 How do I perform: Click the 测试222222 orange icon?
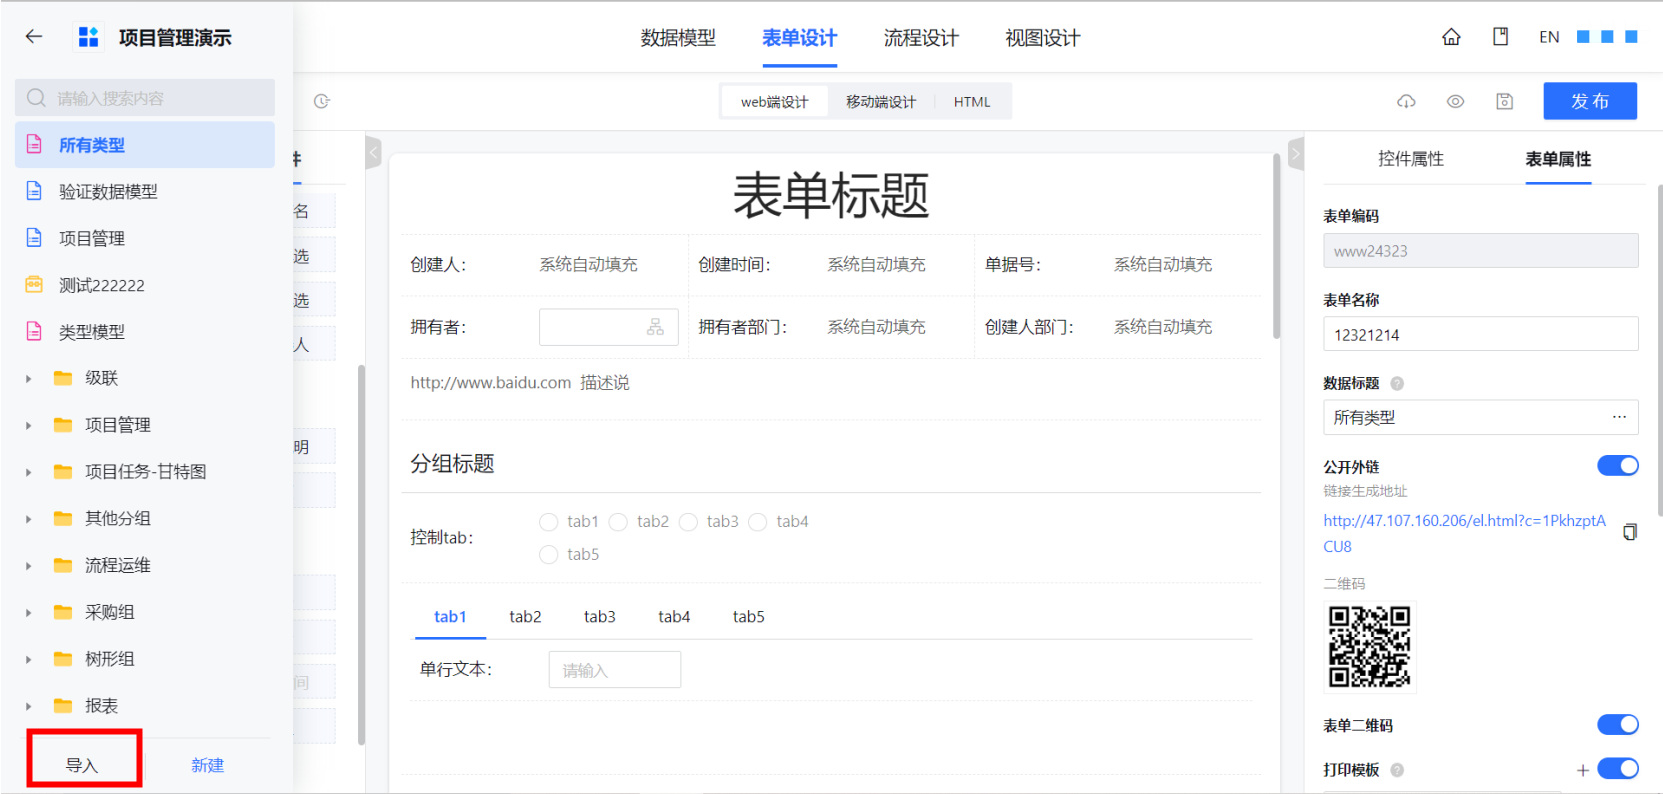[x=34, y=285]
